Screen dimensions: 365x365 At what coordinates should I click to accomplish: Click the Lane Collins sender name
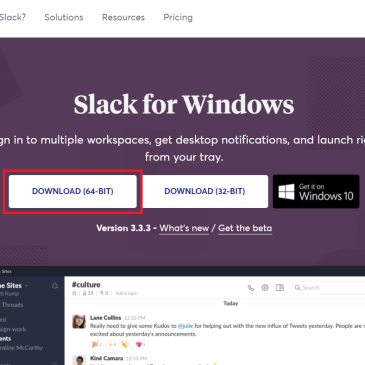(105, 318)
